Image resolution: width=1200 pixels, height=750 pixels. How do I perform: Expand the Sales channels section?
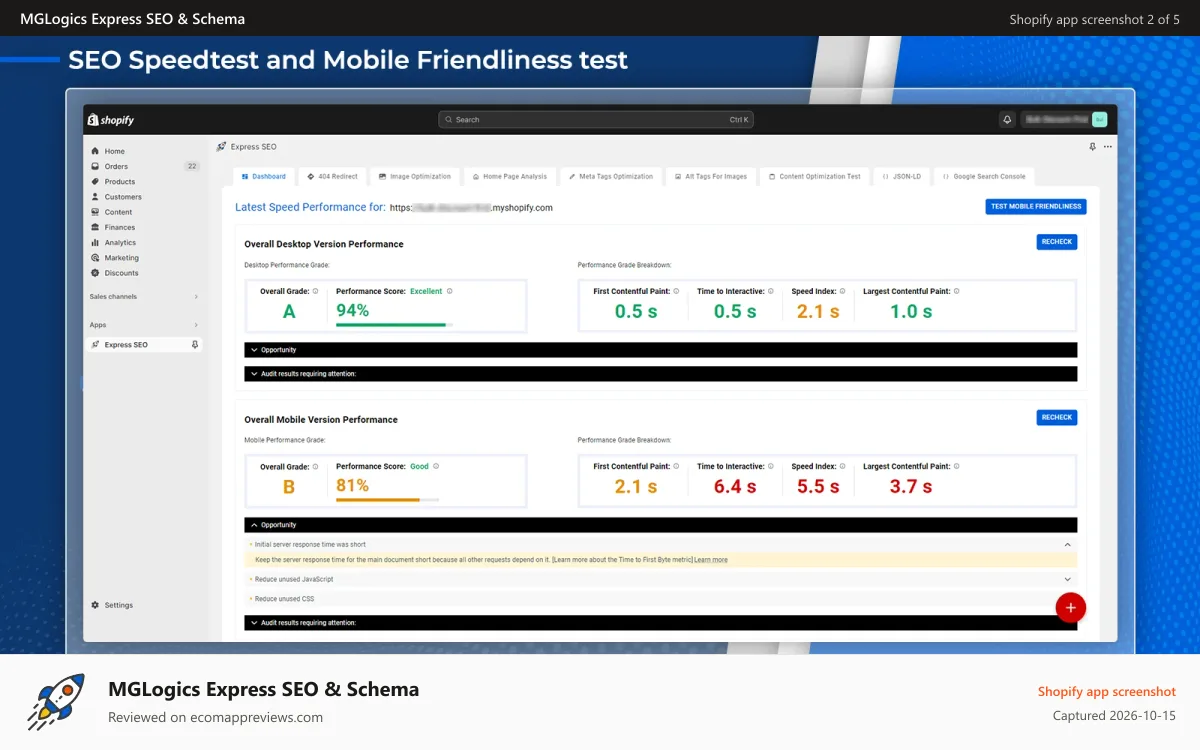[x=143, y=296]
